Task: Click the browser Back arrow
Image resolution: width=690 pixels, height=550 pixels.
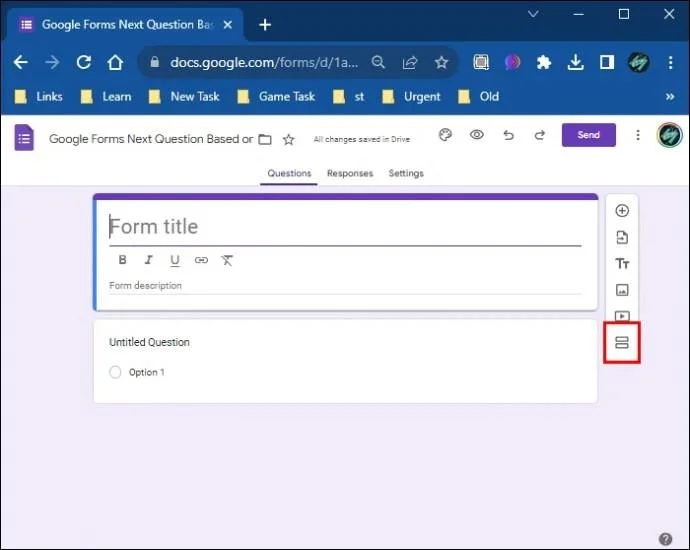Action: click(21, 62)
